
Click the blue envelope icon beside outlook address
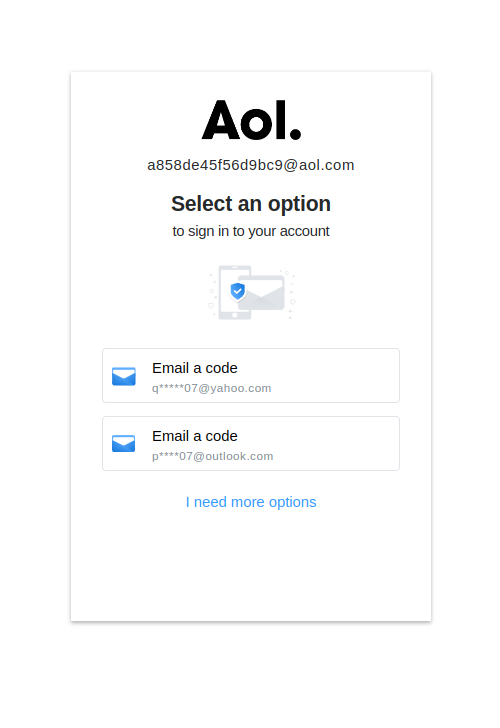123,443
